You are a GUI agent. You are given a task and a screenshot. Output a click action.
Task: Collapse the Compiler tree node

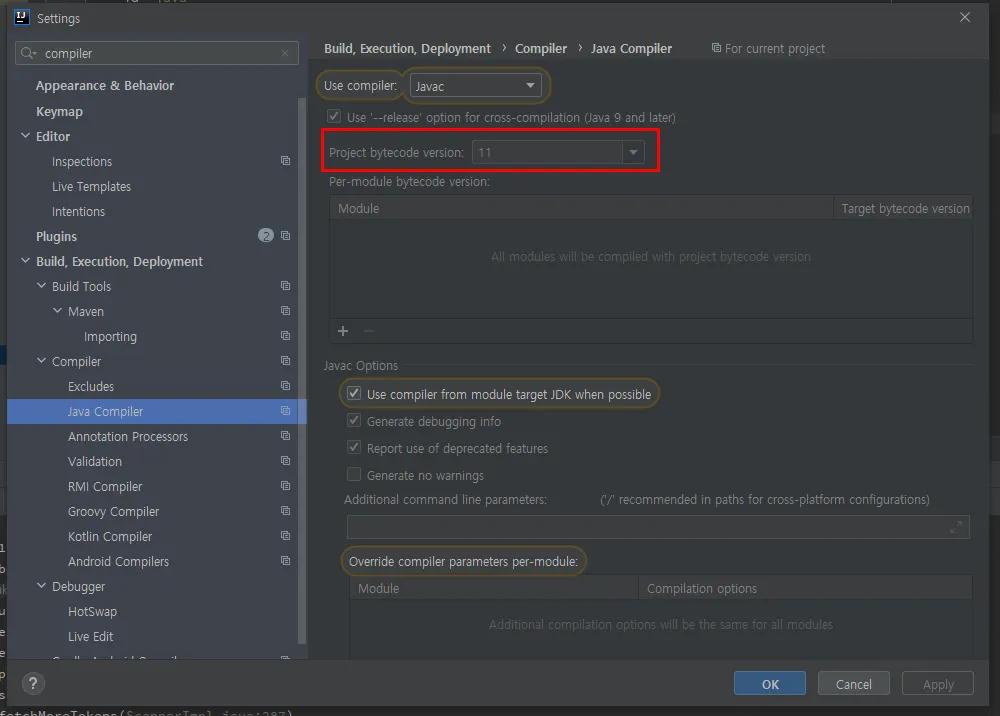pos(41,361)
